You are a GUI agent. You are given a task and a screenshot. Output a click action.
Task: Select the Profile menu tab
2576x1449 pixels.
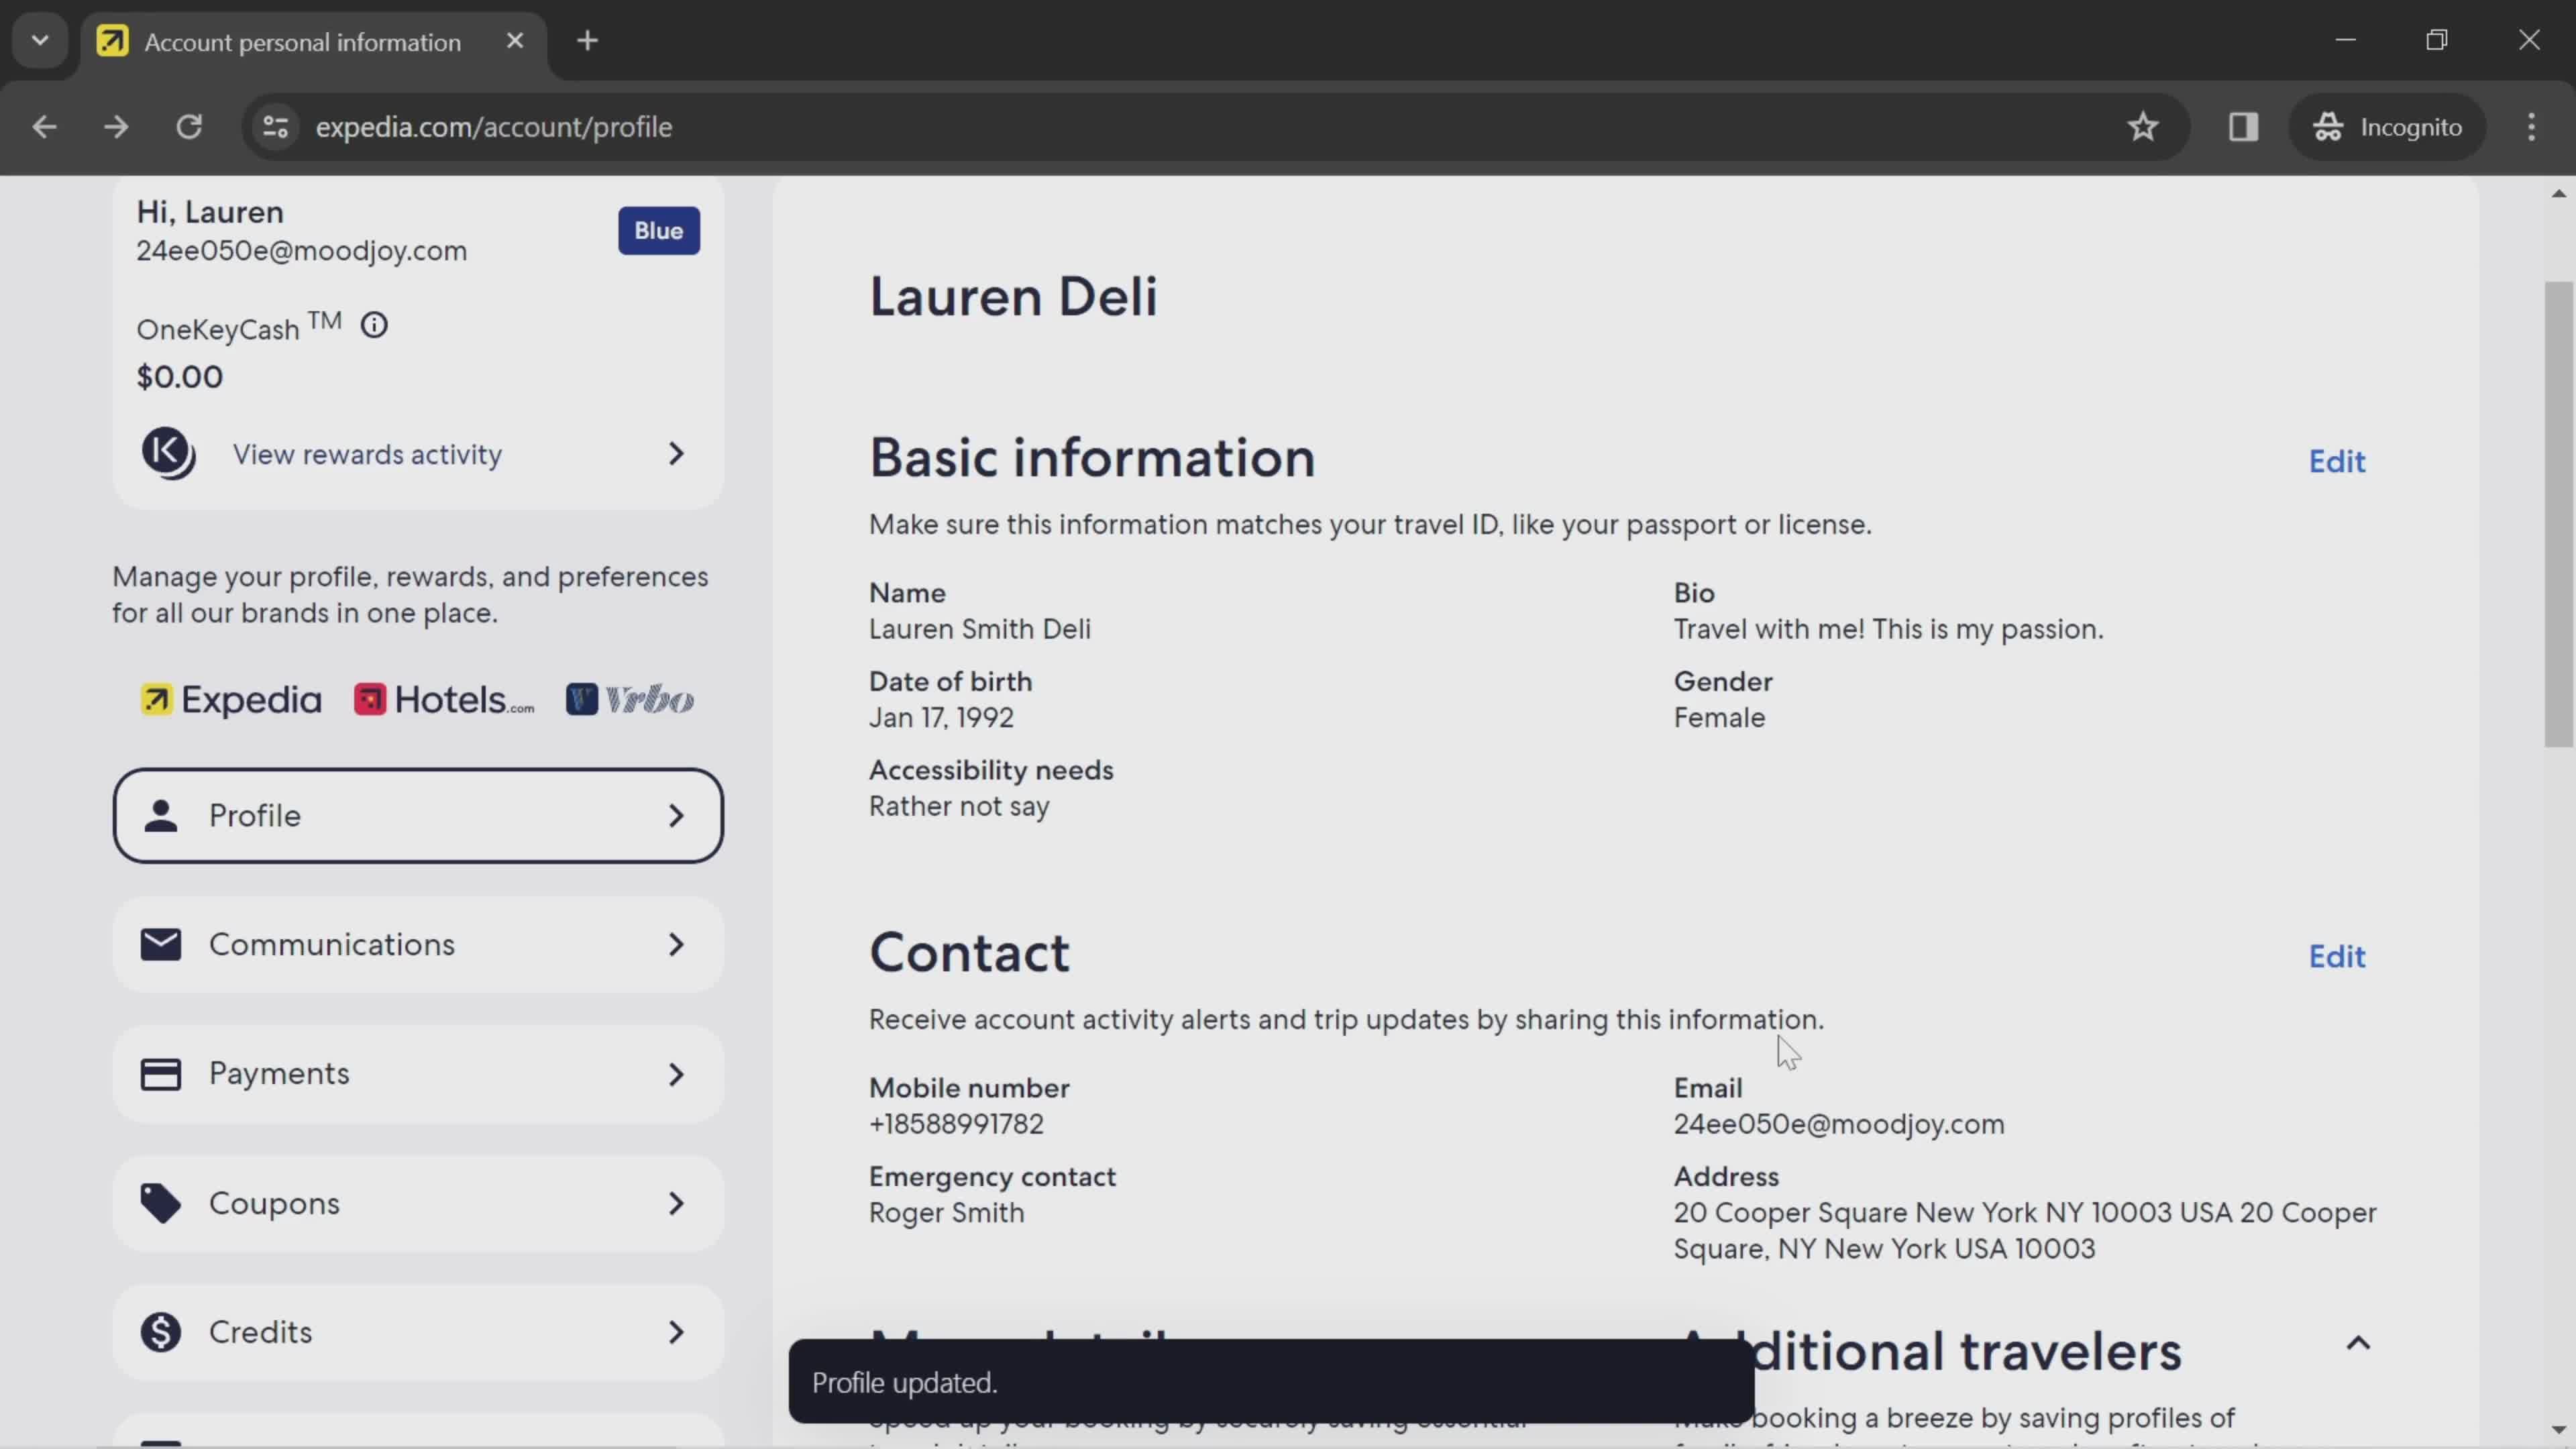(417, 816)
